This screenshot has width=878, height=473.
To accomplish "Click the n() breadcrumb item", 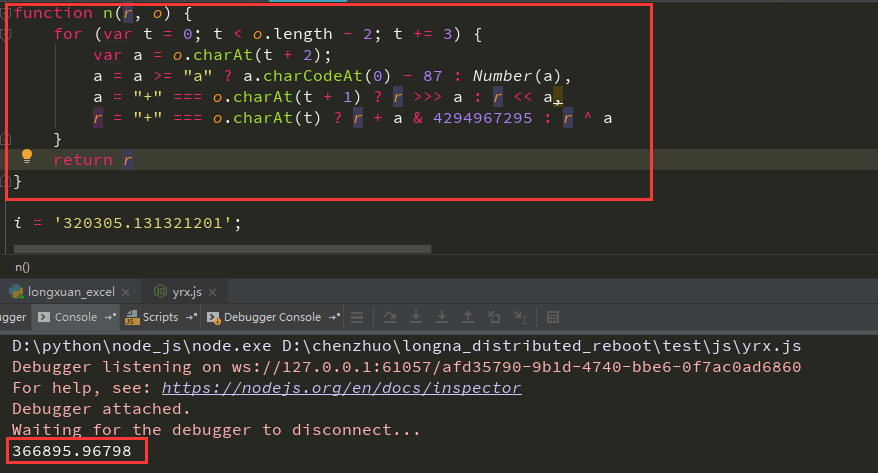I will click(x=22, y=267).
